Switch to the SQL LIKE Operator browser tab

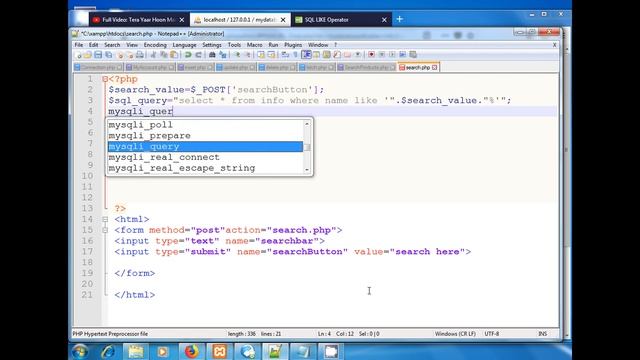click(341, 20)
